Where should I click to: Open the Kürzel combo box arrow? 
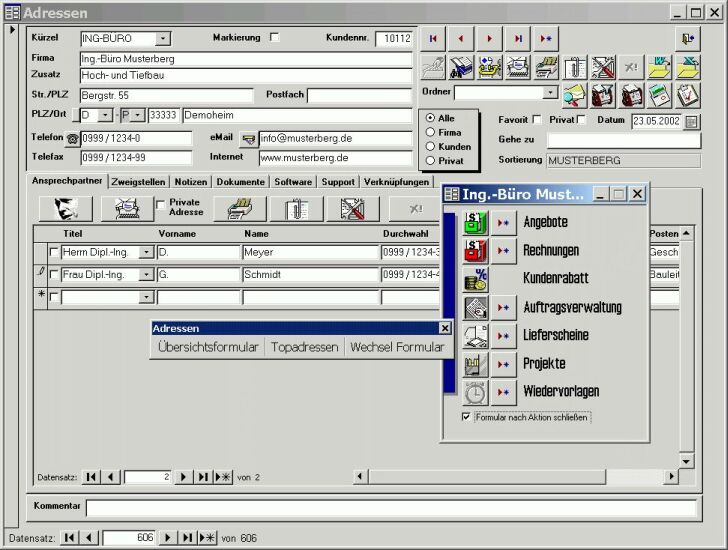[x=163, y=39]
